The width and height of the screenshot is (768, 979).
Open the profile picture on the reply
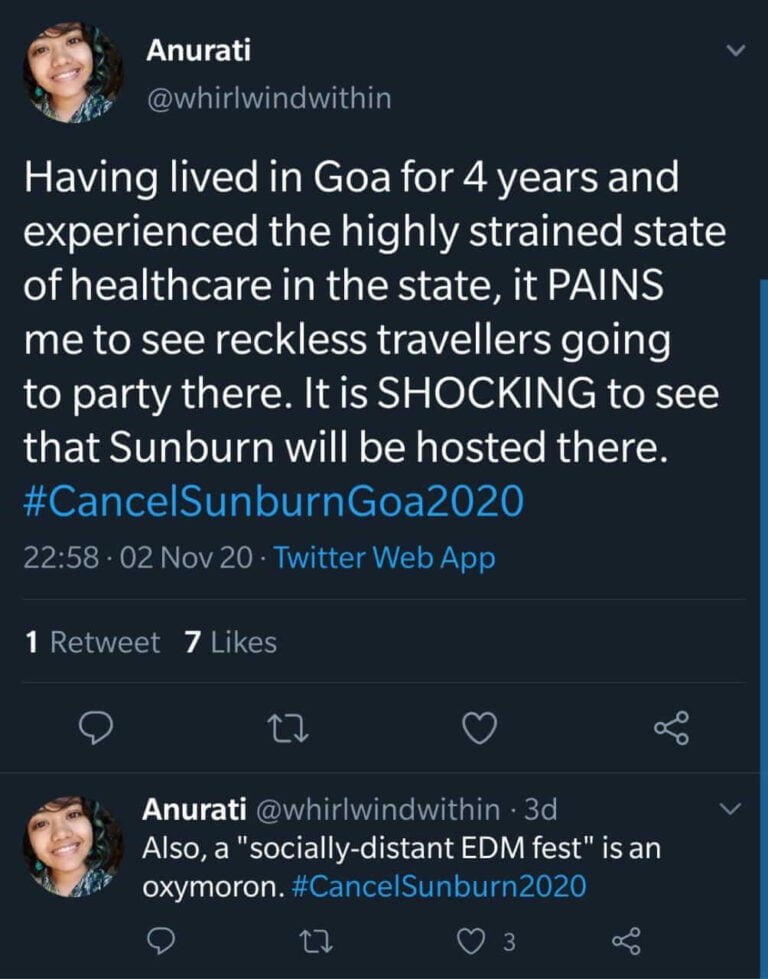pos(73,846)
